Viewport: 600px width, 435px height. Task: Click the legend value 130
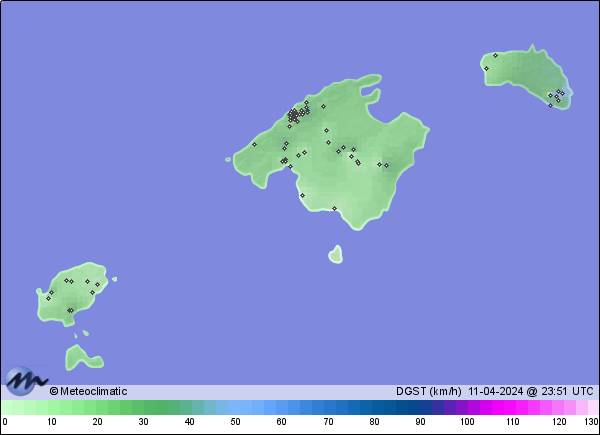(591, 422)
